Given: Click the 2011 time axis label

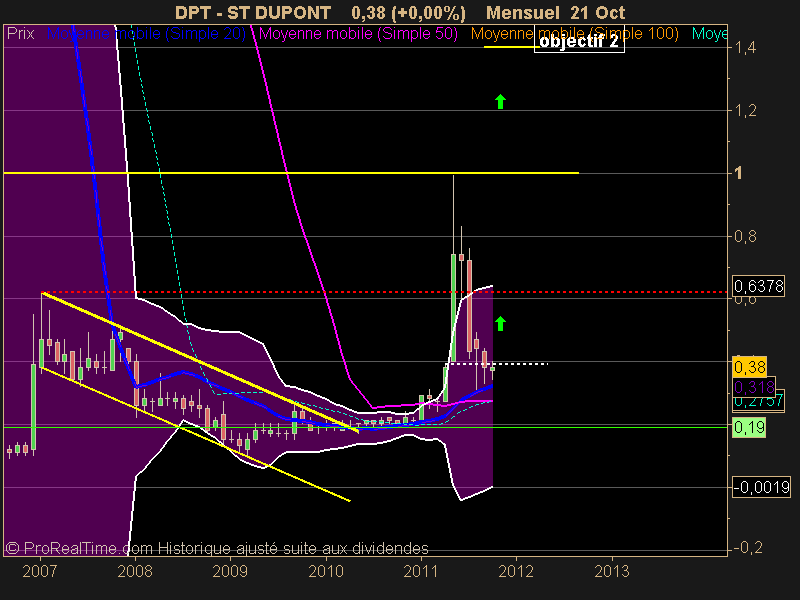Looking at the screenshot, I should (421, 571).
